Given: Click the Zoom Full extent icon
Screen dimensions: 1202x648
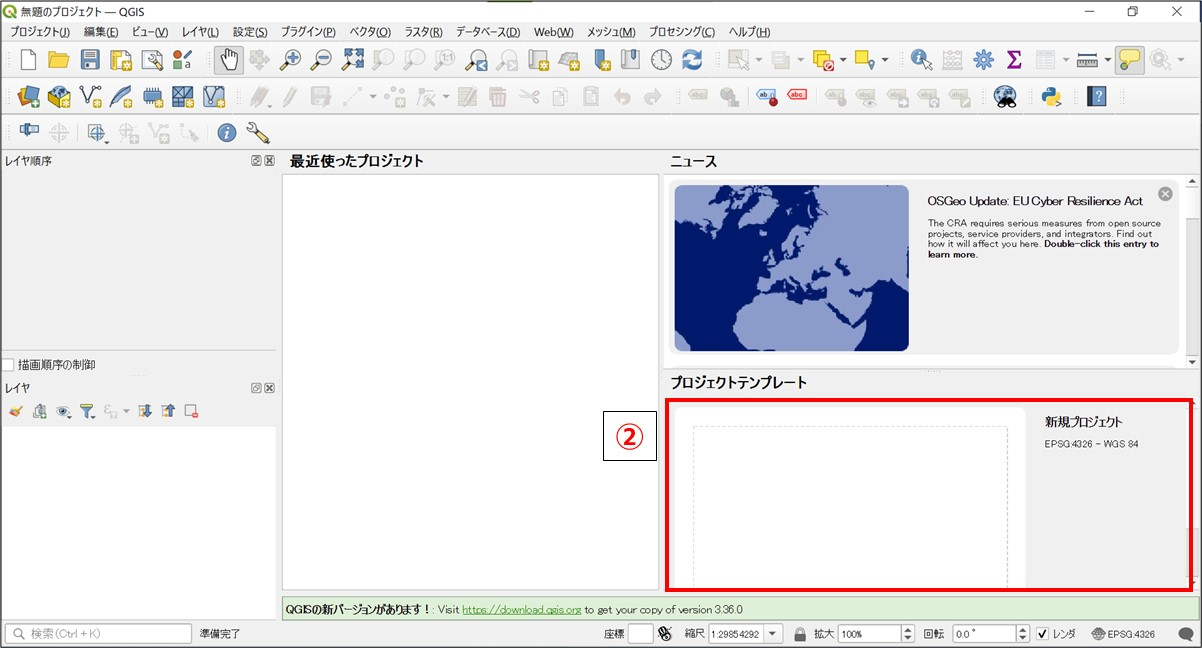Looking at the screenshot, I should pyautogui.click(x=352, y=60).
